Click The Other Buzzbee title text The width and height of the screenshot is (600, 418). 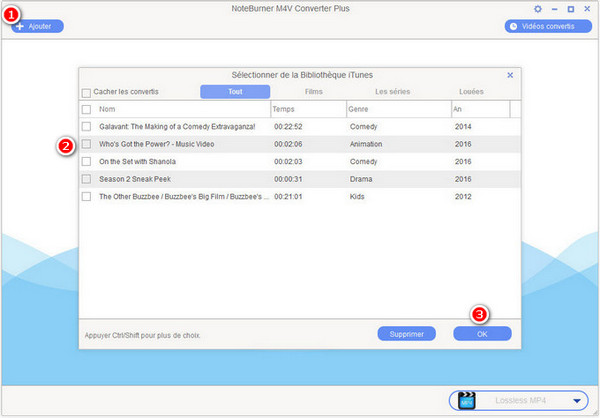click(x=184, y=196)
